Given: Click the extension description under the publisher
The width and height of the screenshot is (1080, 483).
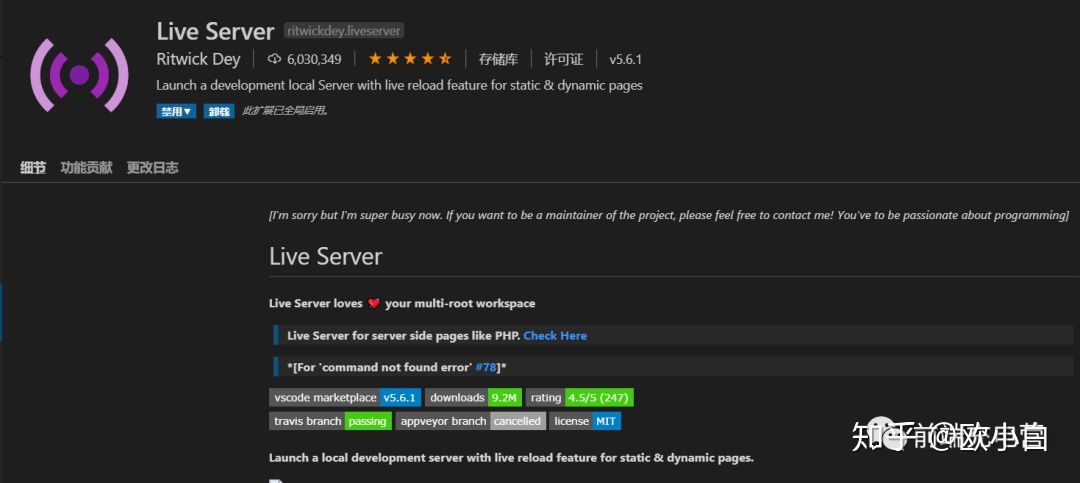Looking at the screenshot, I should pos(399,85).
